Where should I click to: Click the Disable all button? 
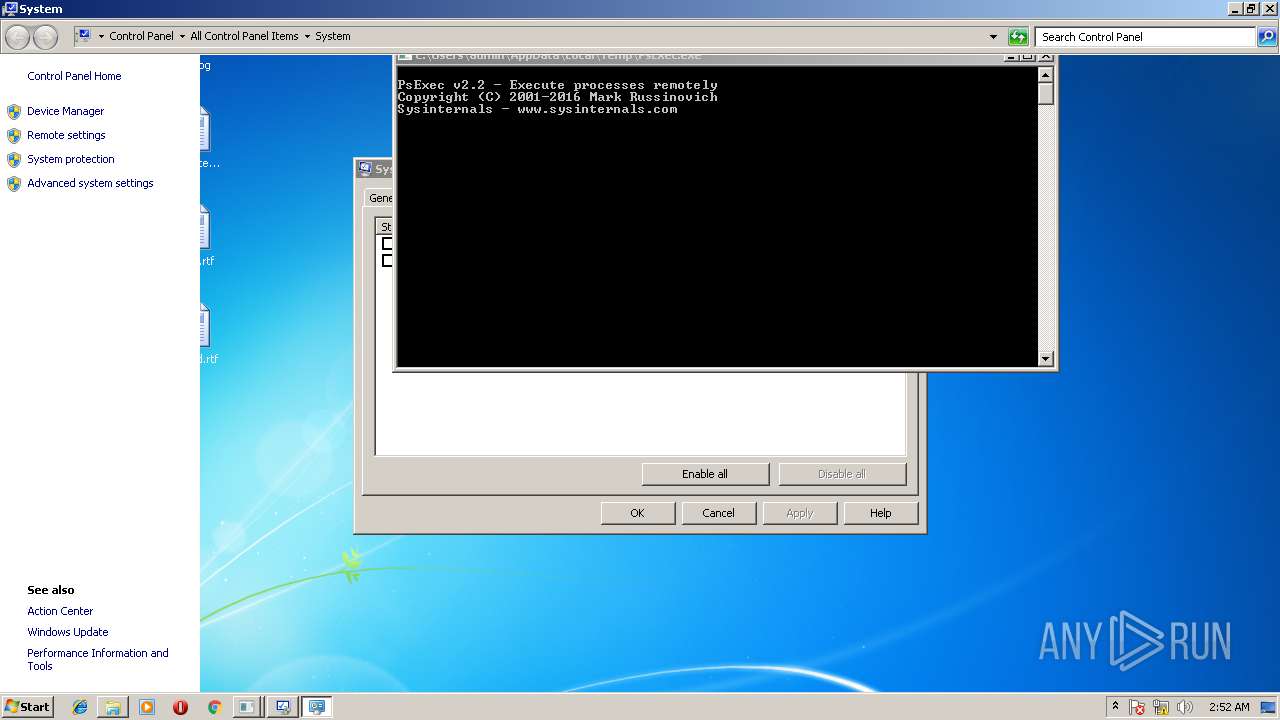click(x=842, y=474)
